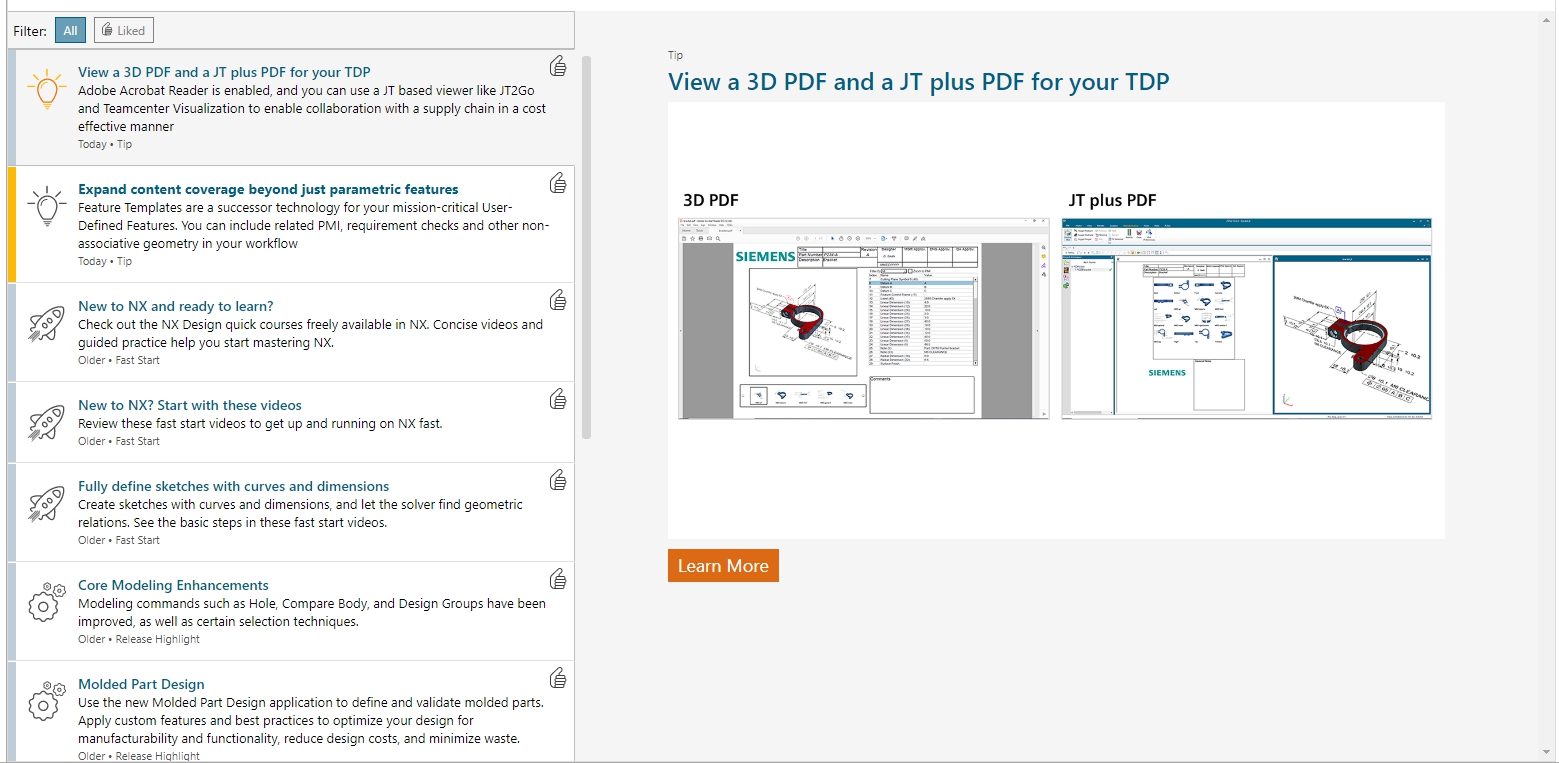Like 'Core Modeling Enhancements' item
The width and height of the screenshot is (1559, 763).
tap(558, 579)
